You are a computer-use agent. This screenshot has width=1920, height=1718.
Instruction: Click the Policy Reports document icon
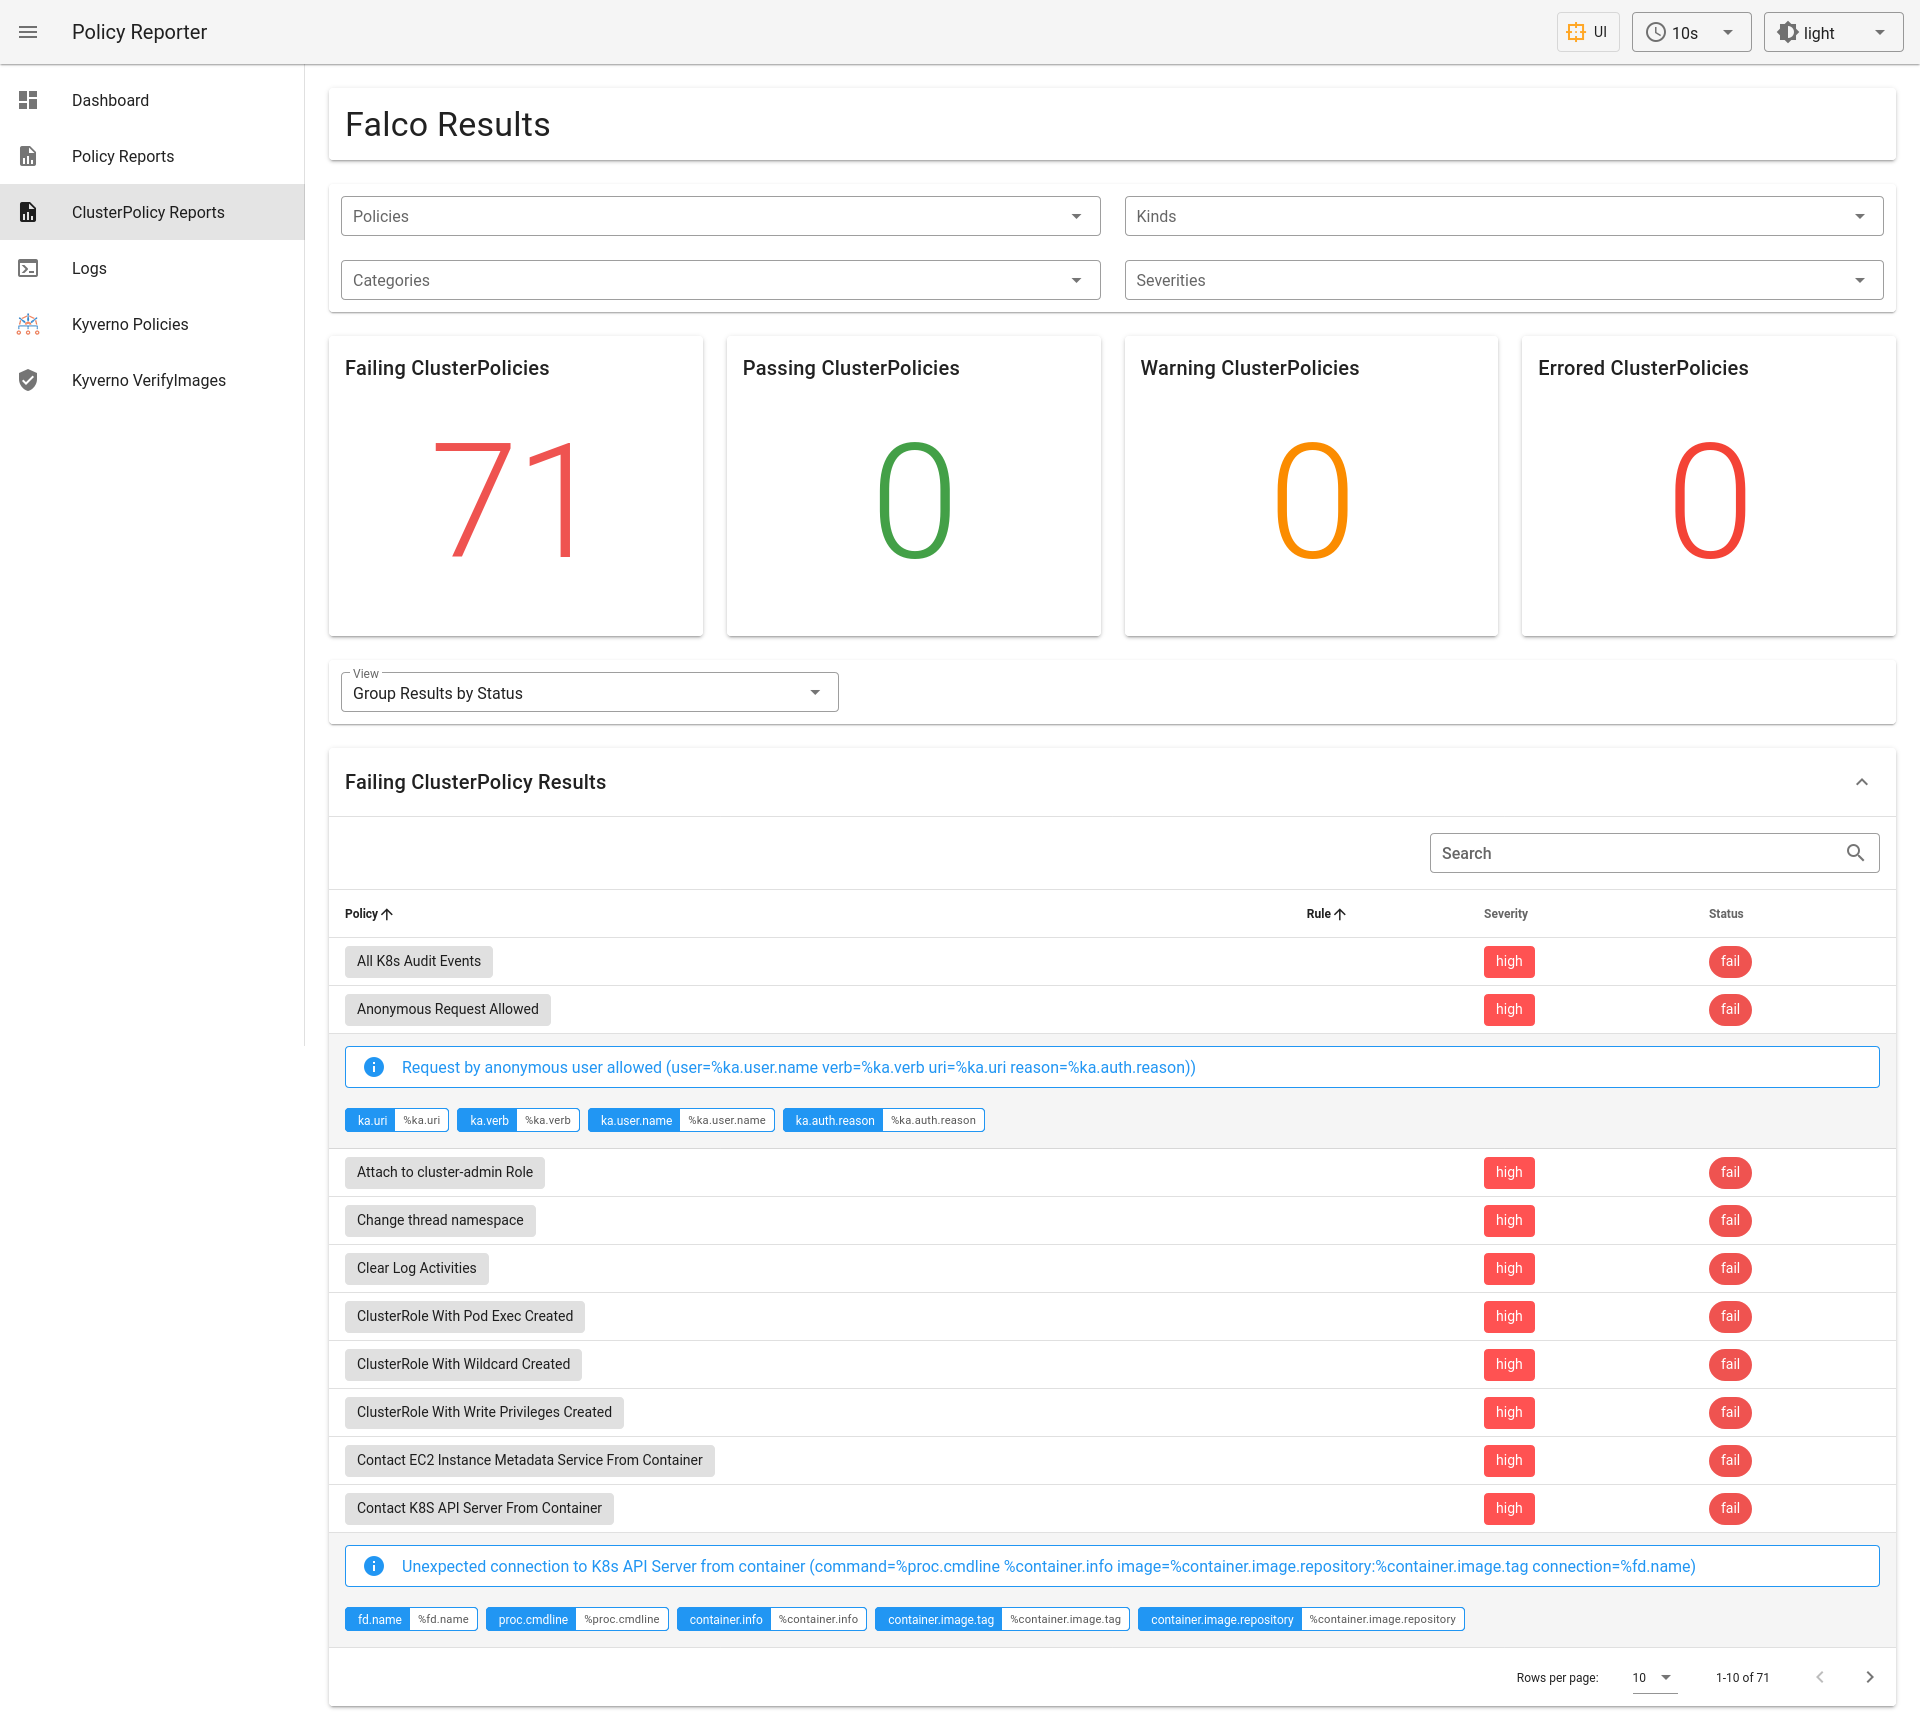(28, 156)
